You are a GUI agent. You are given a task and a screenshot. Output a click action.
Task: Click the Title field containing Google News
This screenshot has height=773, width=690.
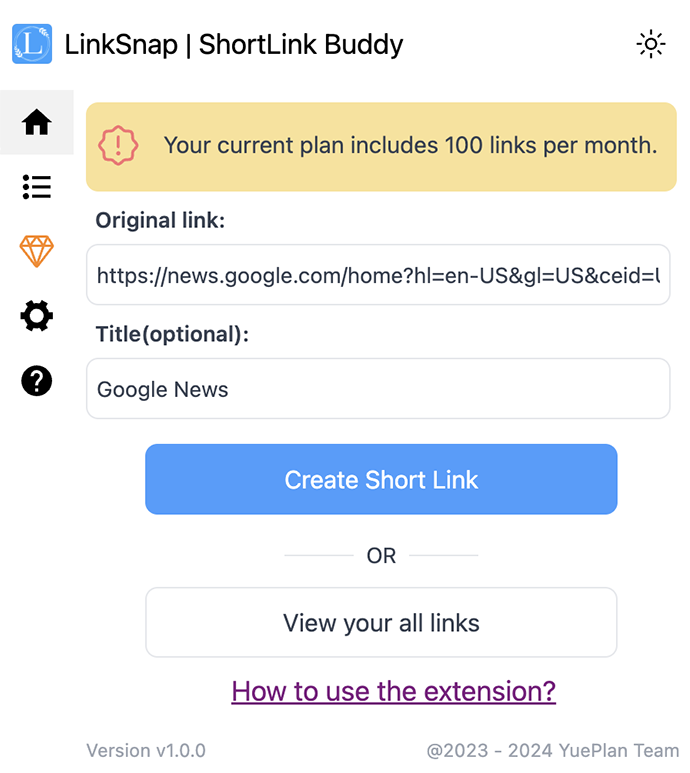[378, 389]
